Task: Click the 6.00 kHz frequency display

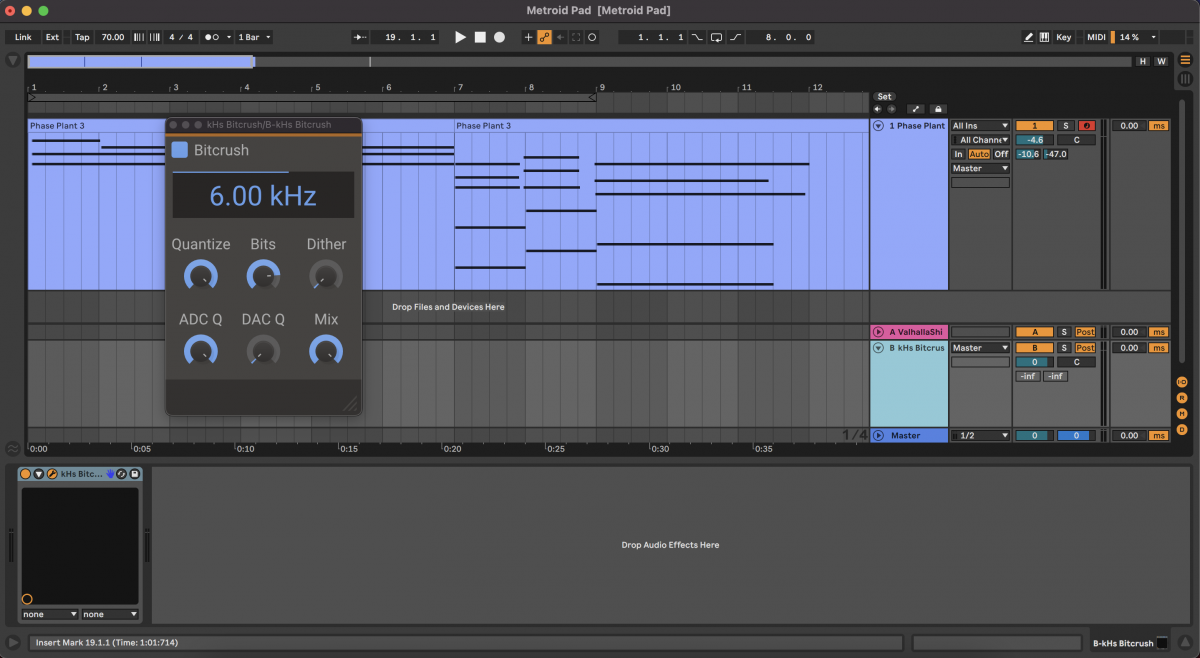Action: (x=263, y=195)
